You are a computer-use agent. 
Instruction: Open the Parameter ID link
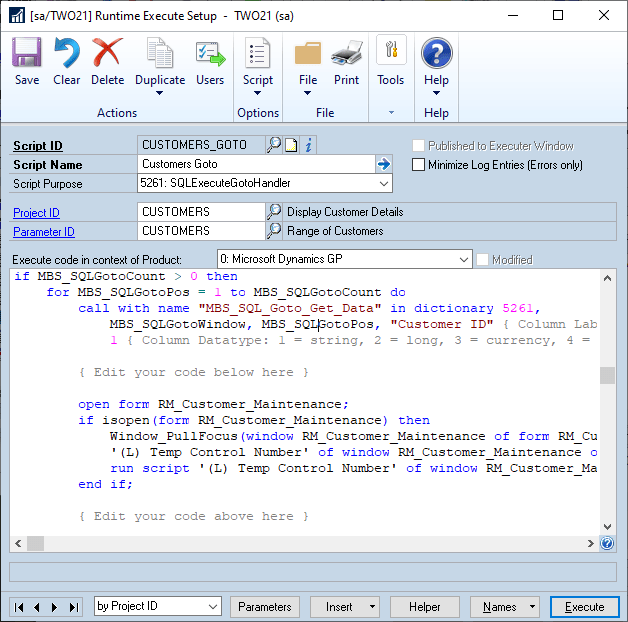click(44, 232)
